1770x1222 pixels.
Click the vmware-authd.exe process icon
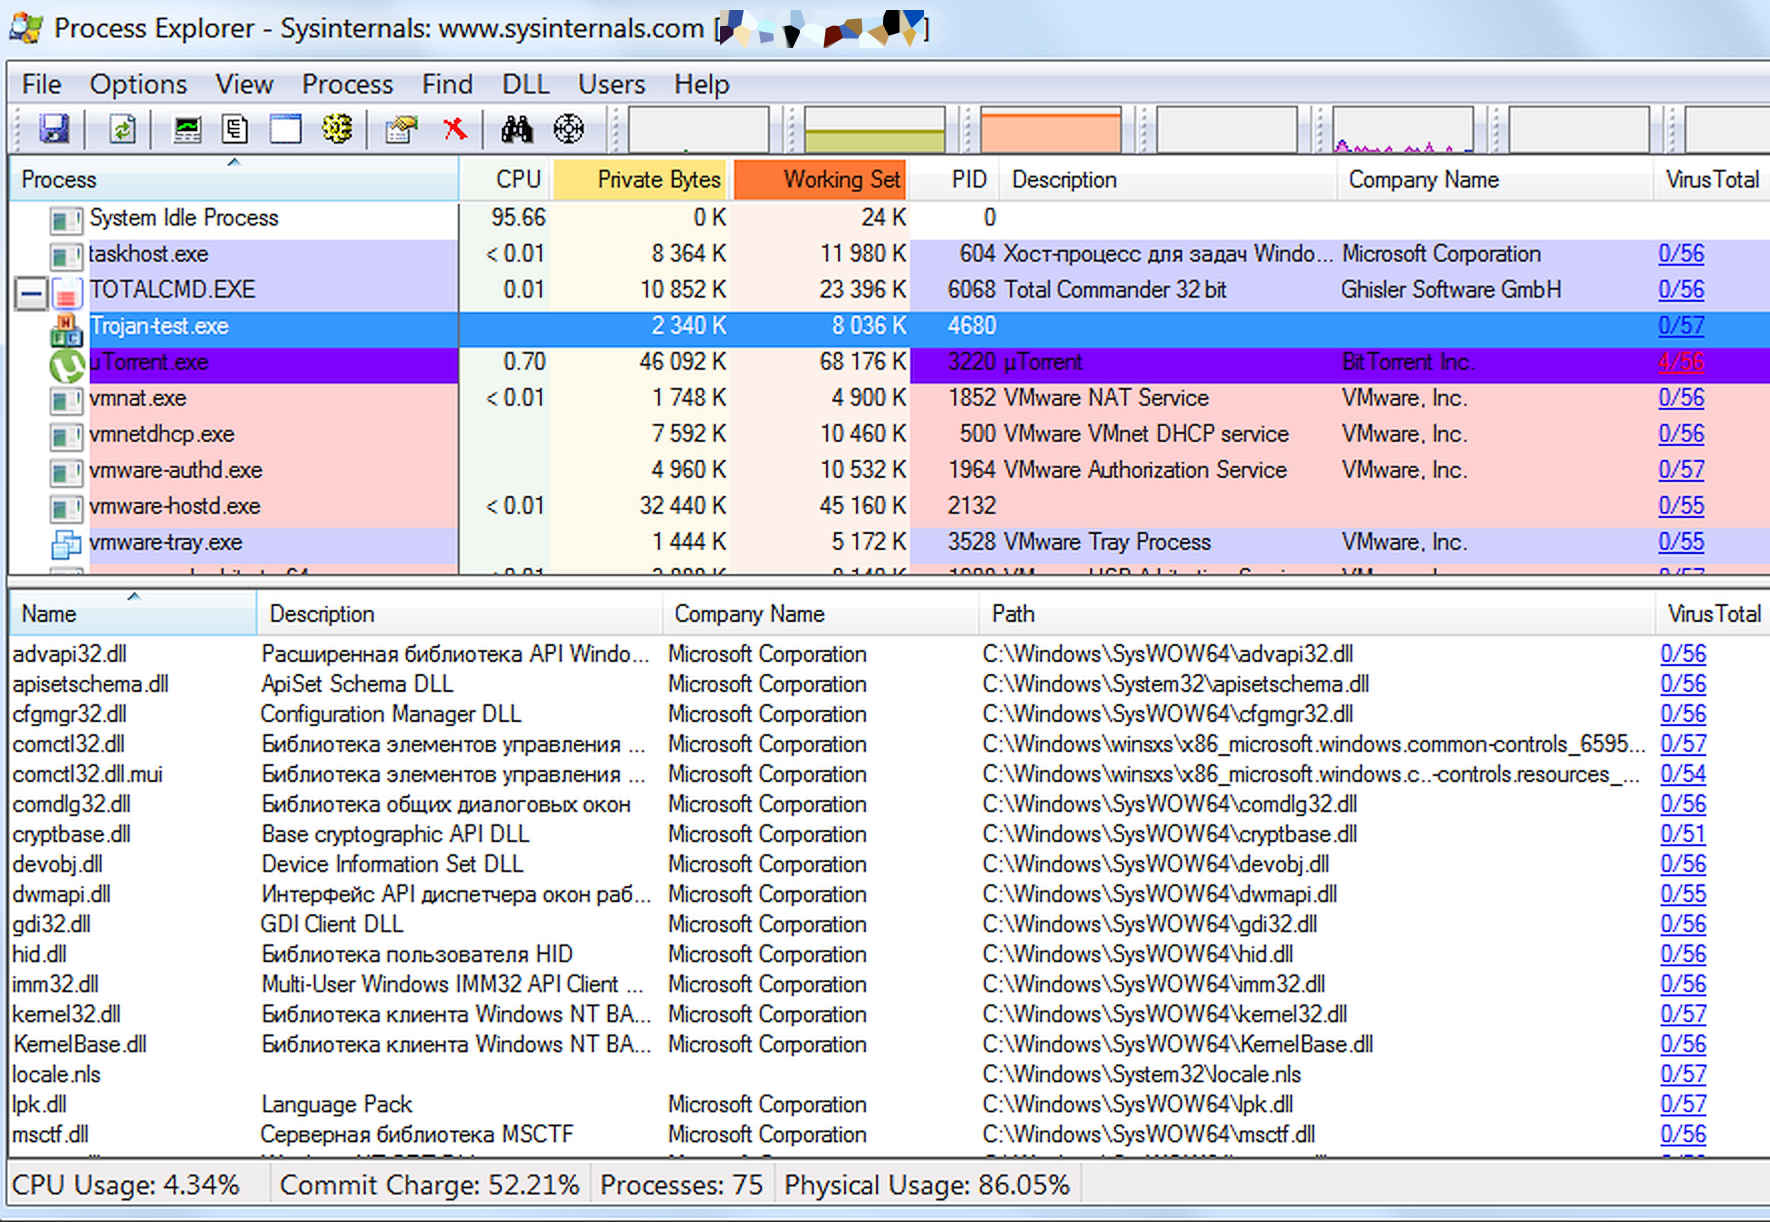pos(66,472)
